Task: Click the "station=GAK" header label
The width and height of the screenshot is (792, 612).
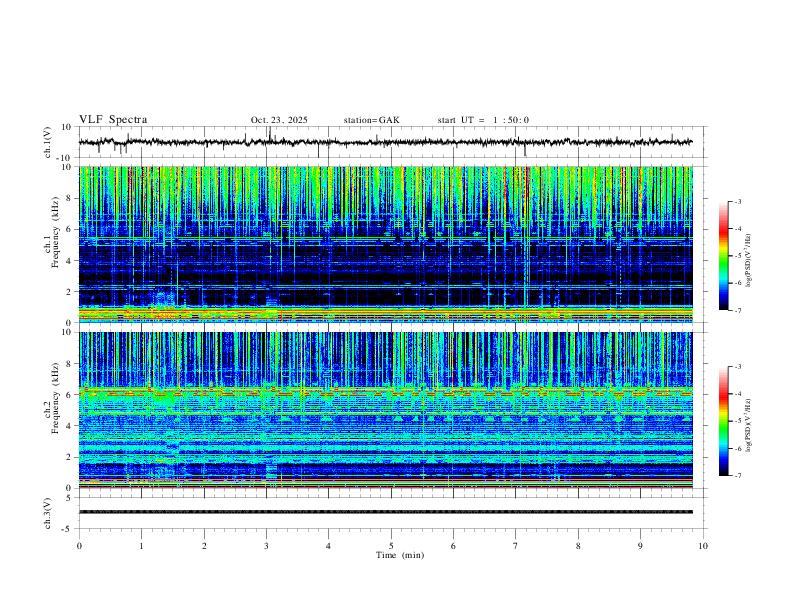Action: [x=371, y=120]
